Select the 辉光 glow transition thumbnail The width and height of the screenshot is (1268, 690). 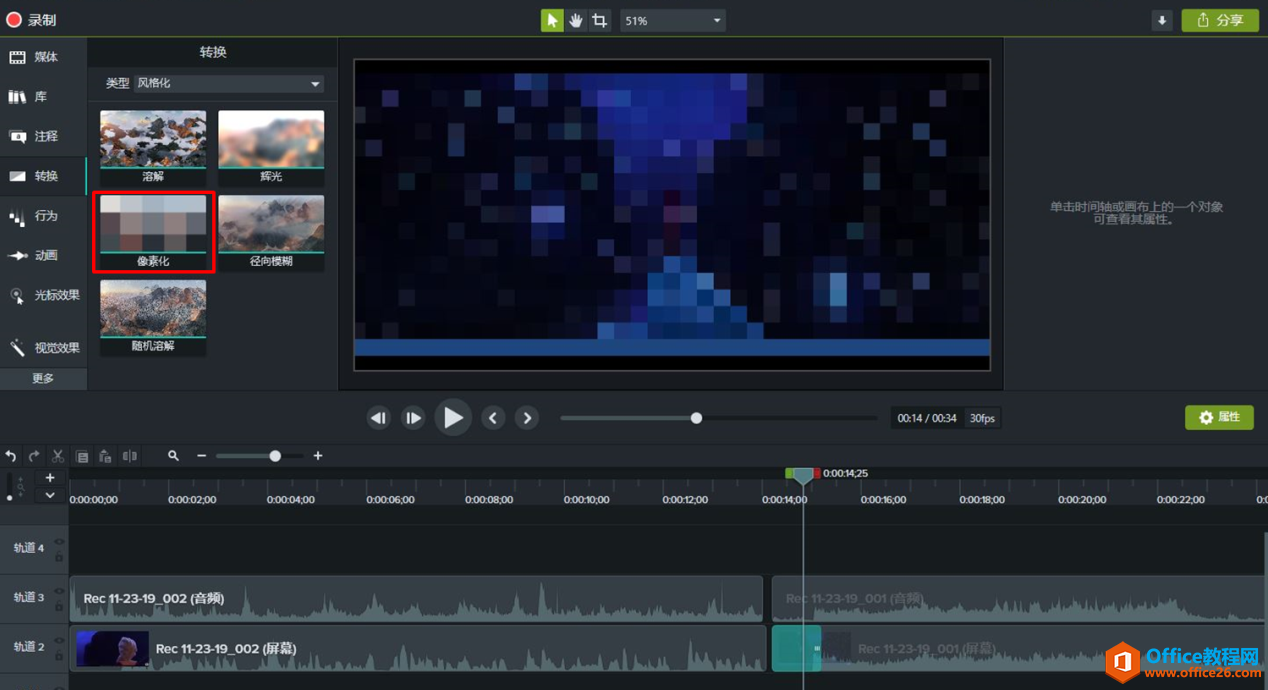click(x=271, y=147)
